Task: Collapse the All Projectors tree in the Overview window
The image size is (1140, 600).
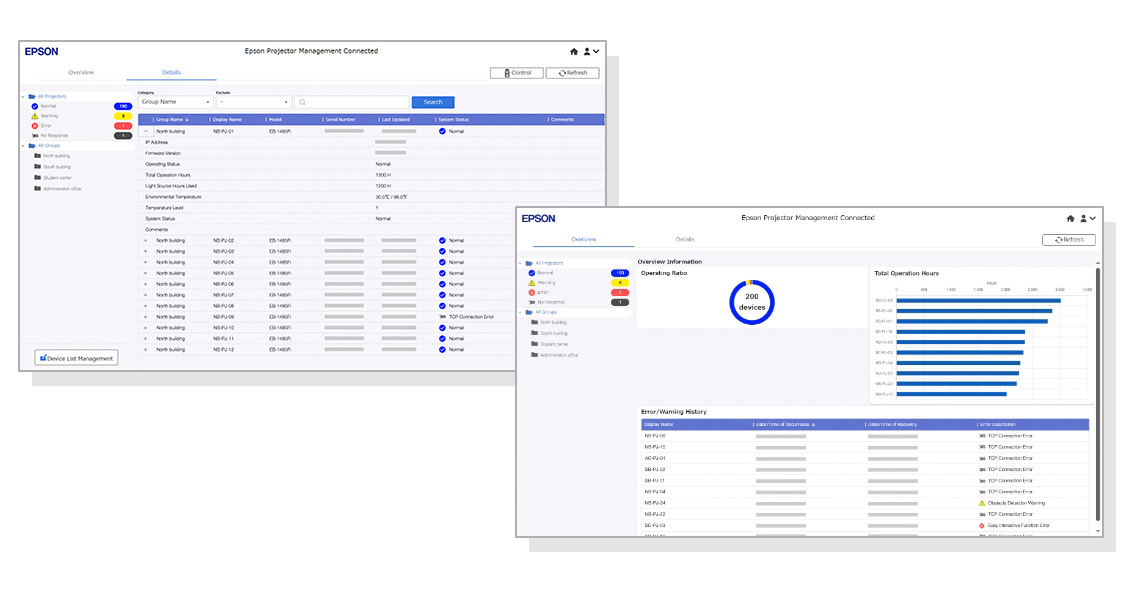Action: coord(520,263)
